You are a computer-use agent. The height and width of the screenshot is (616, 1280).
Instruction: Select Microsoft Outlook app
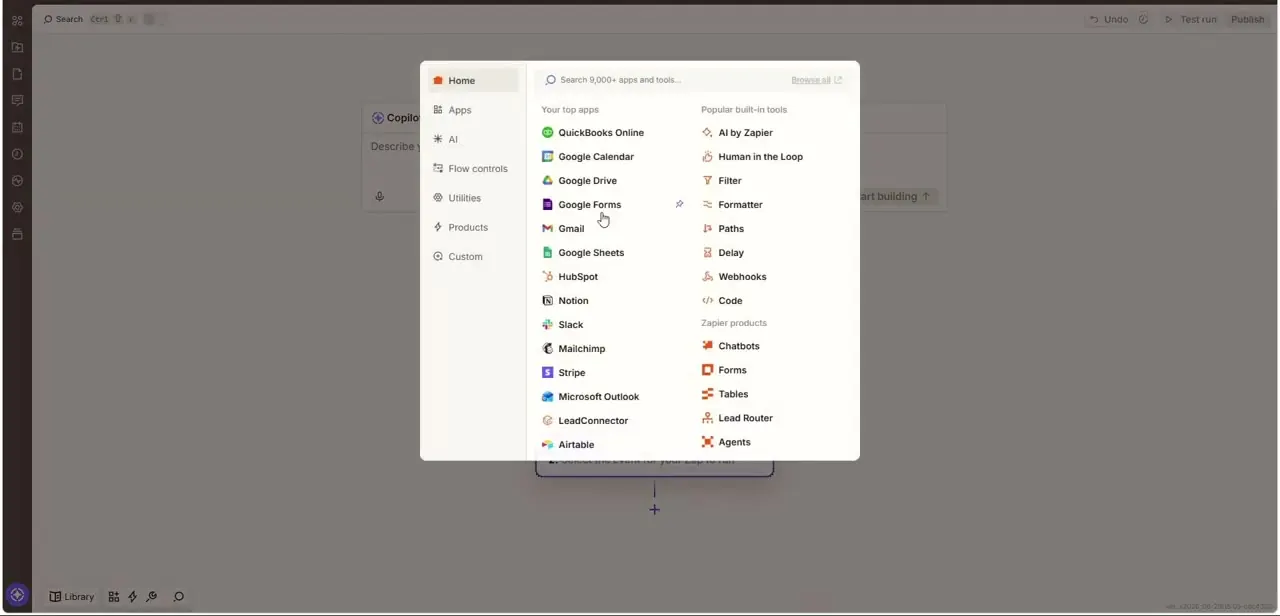point(590,396)
